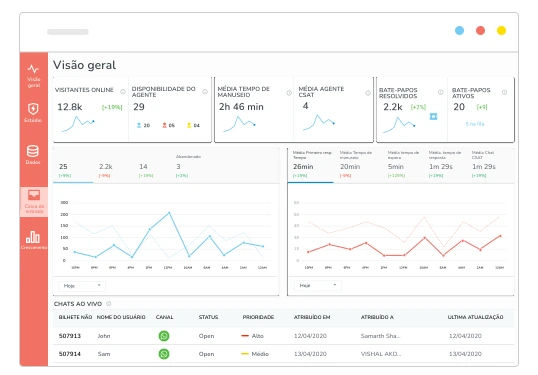Viewport: 538px width, 375px height.
Task: Click WhatsApp channel icon for John
Action: (x=164, y=336)
